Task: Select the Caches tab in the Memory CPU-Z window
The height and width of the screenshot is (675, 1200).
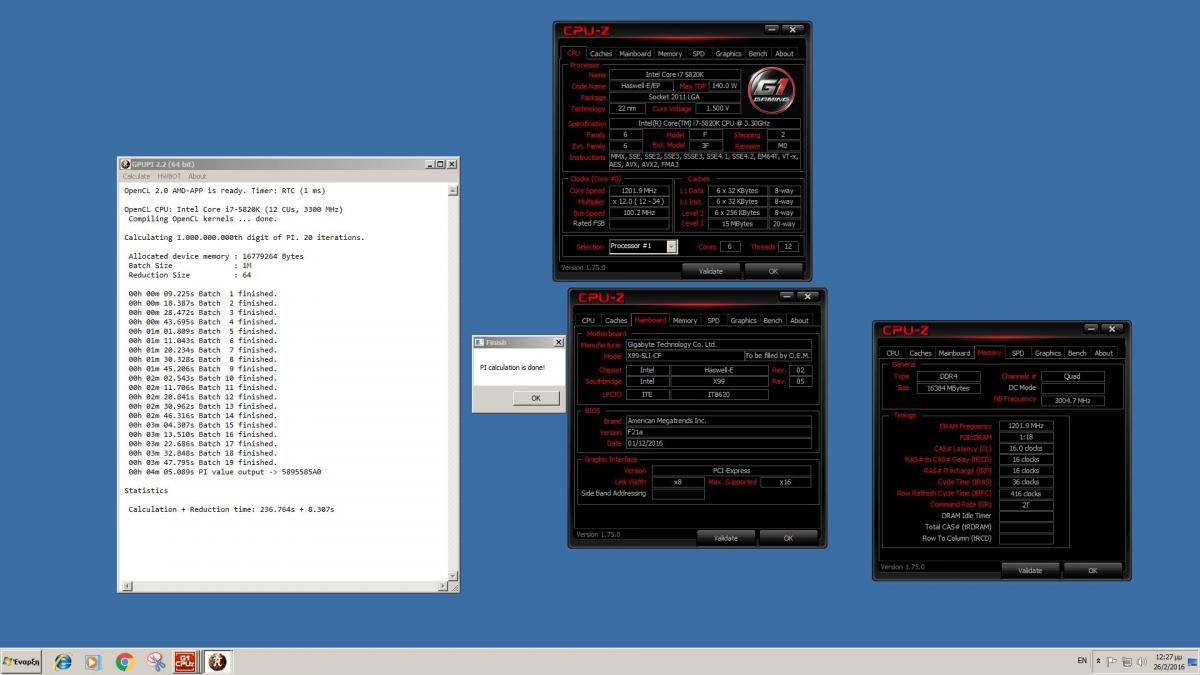Action: pyautogui.click(x=920, y=353)
